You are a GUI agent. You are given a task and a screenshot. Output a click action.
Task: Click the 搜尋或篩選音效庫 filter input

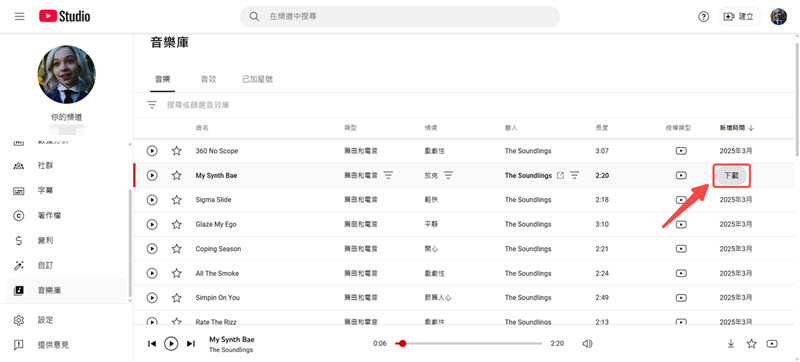tap(198, 105)
